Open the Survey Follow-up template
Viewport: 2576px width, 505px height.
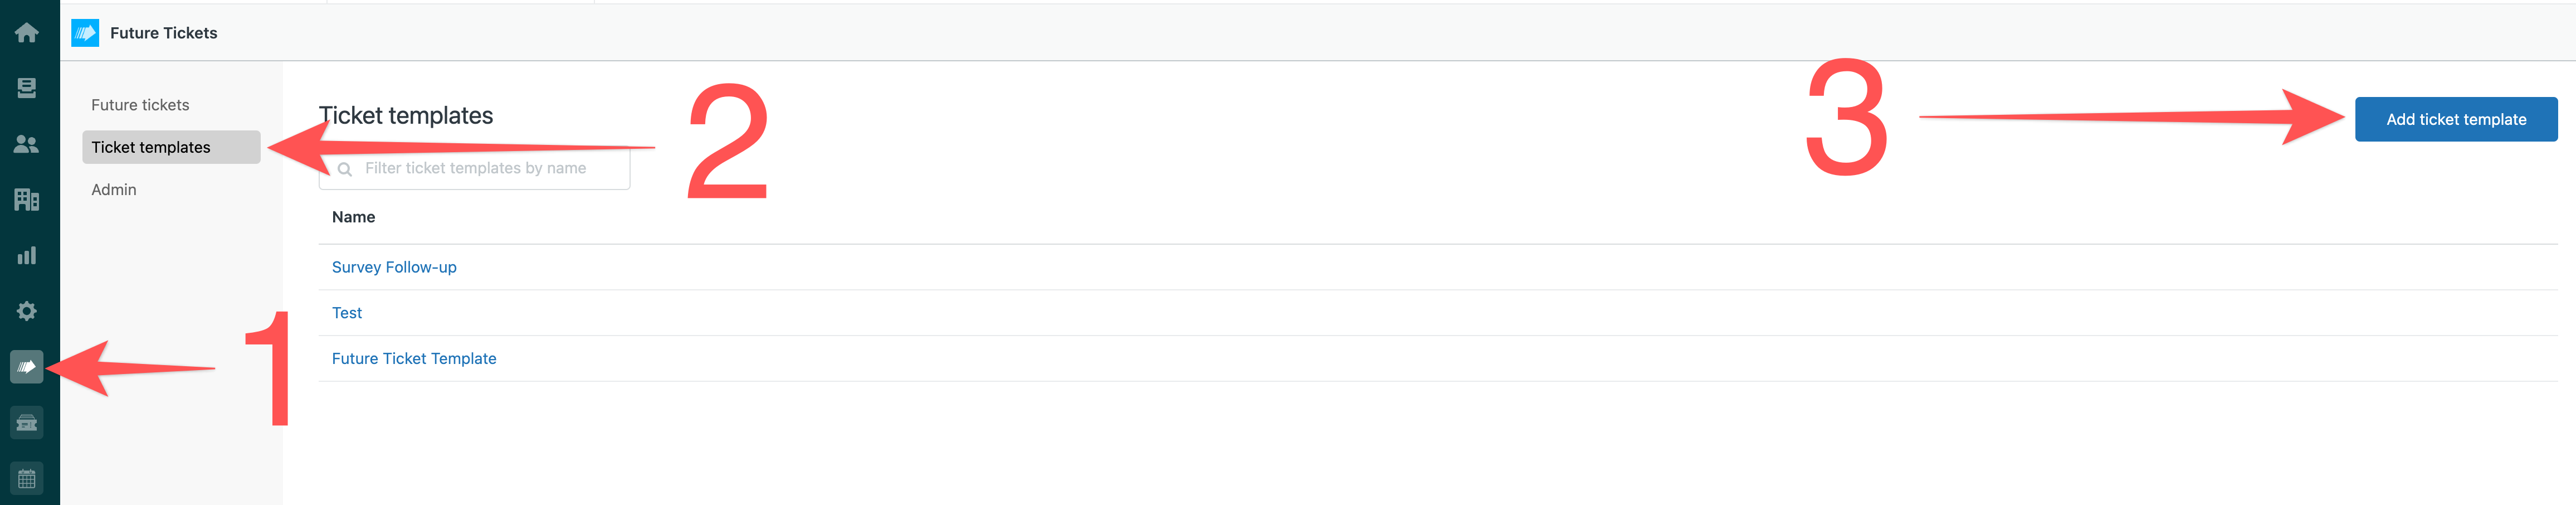tap(394, 267)
